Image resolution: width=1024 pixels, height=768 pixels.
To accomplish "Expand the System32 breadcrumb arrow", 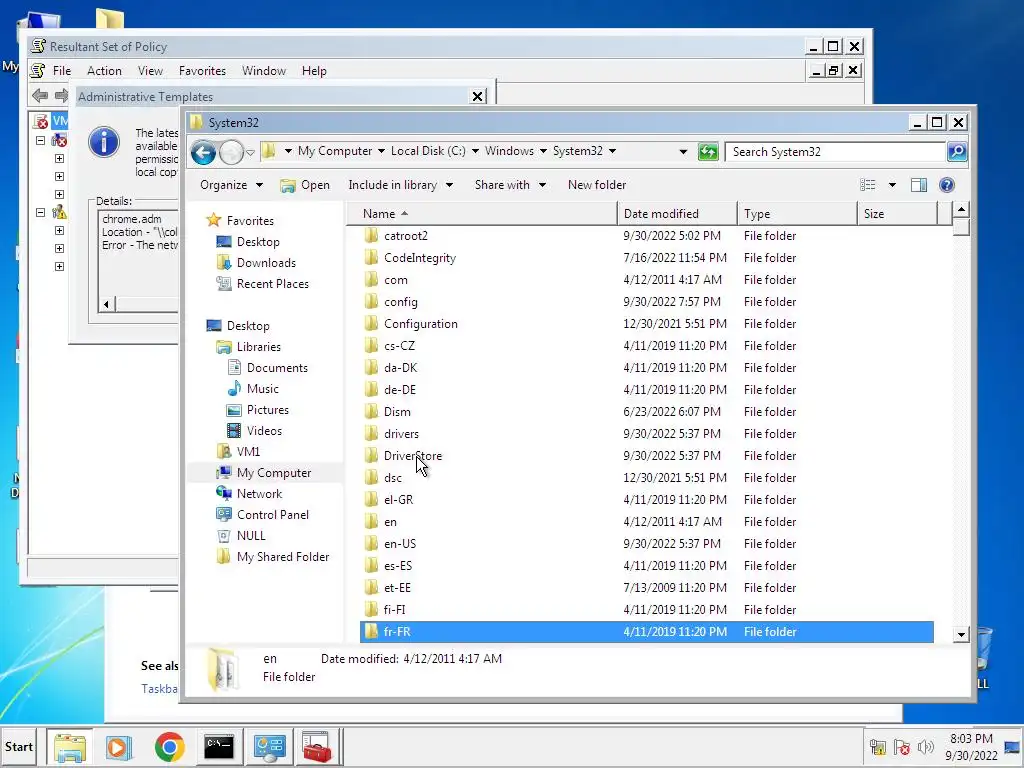I will tap(612, 151).
